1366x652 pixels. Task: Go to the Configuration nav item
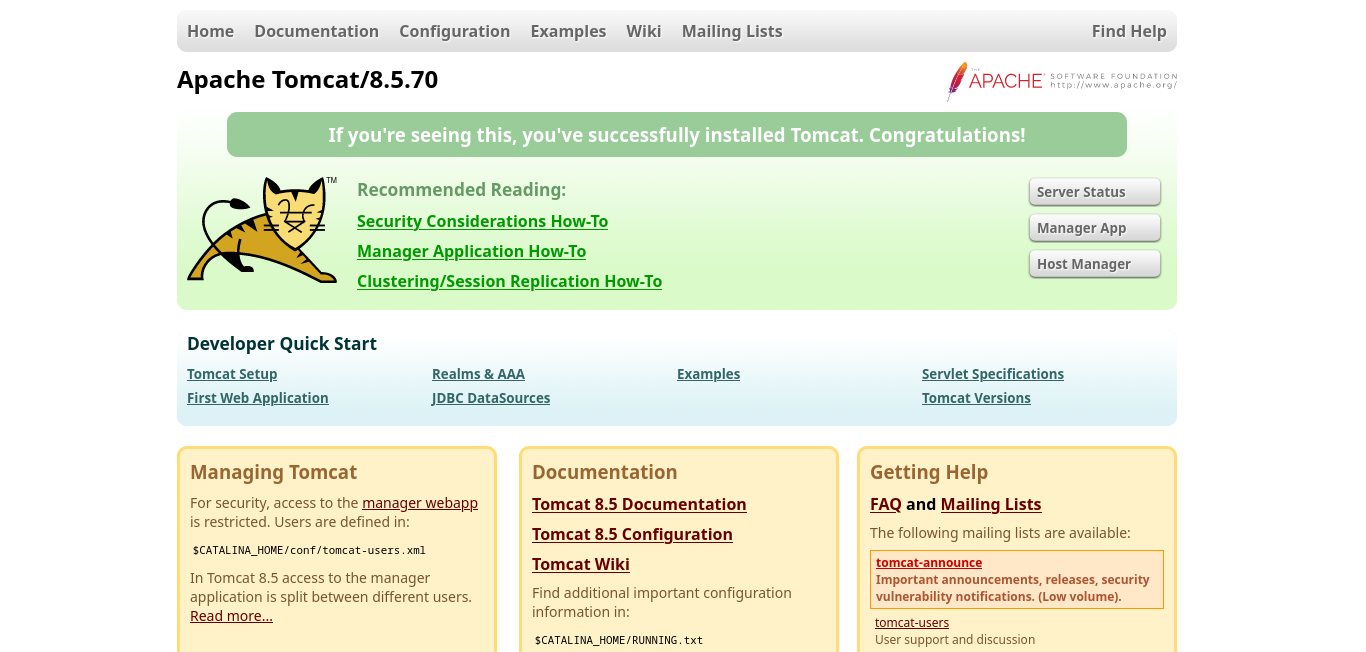pos(454,31)
